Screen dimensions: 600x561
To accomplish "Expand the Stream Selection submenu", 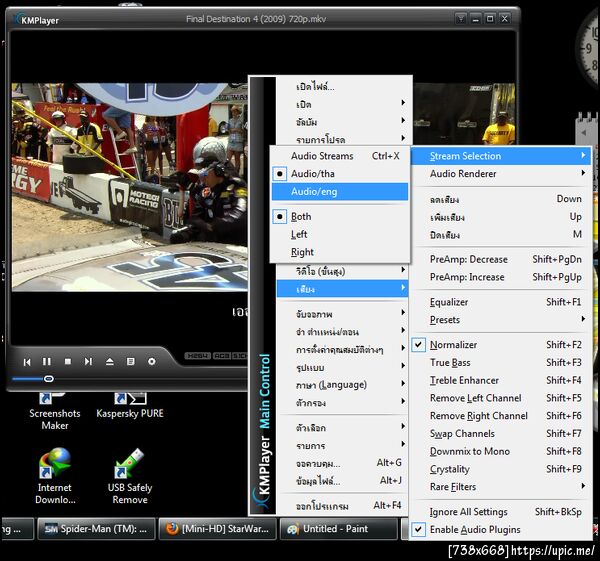I will click(501, 156).
